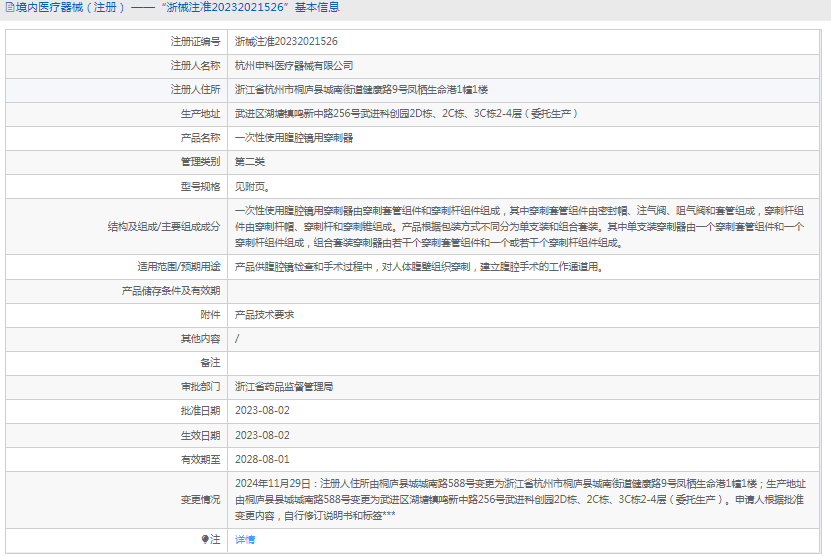Select product name 一次性使用腹腔镜用穿刺器
The width and height of the screenshot is (831, 556).
(x=294, y=138)
